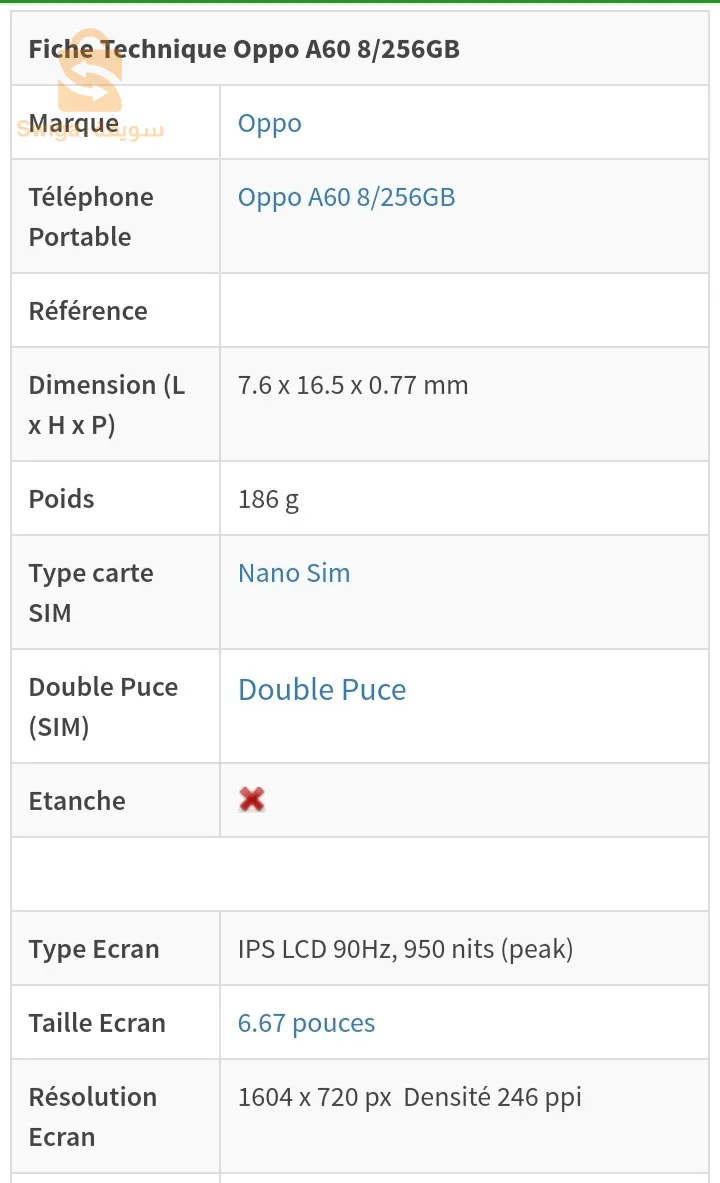Select the Taille Ecran row label

pyautogui.click(x=97, y=1023)
